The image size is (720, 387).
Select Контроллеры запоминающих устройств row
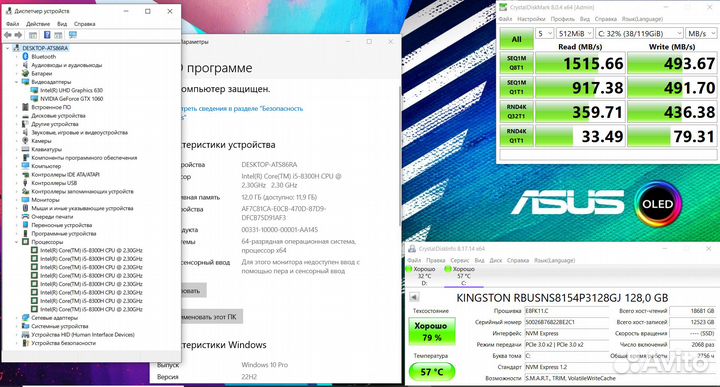(x=82, y=191)
